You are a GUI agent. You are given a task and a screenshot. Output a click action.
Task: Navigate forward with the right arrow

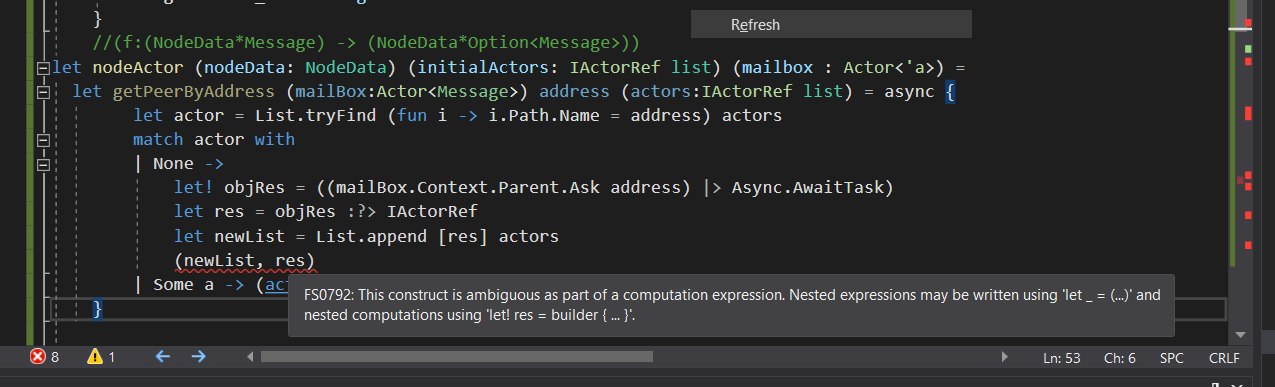(198, 356)
